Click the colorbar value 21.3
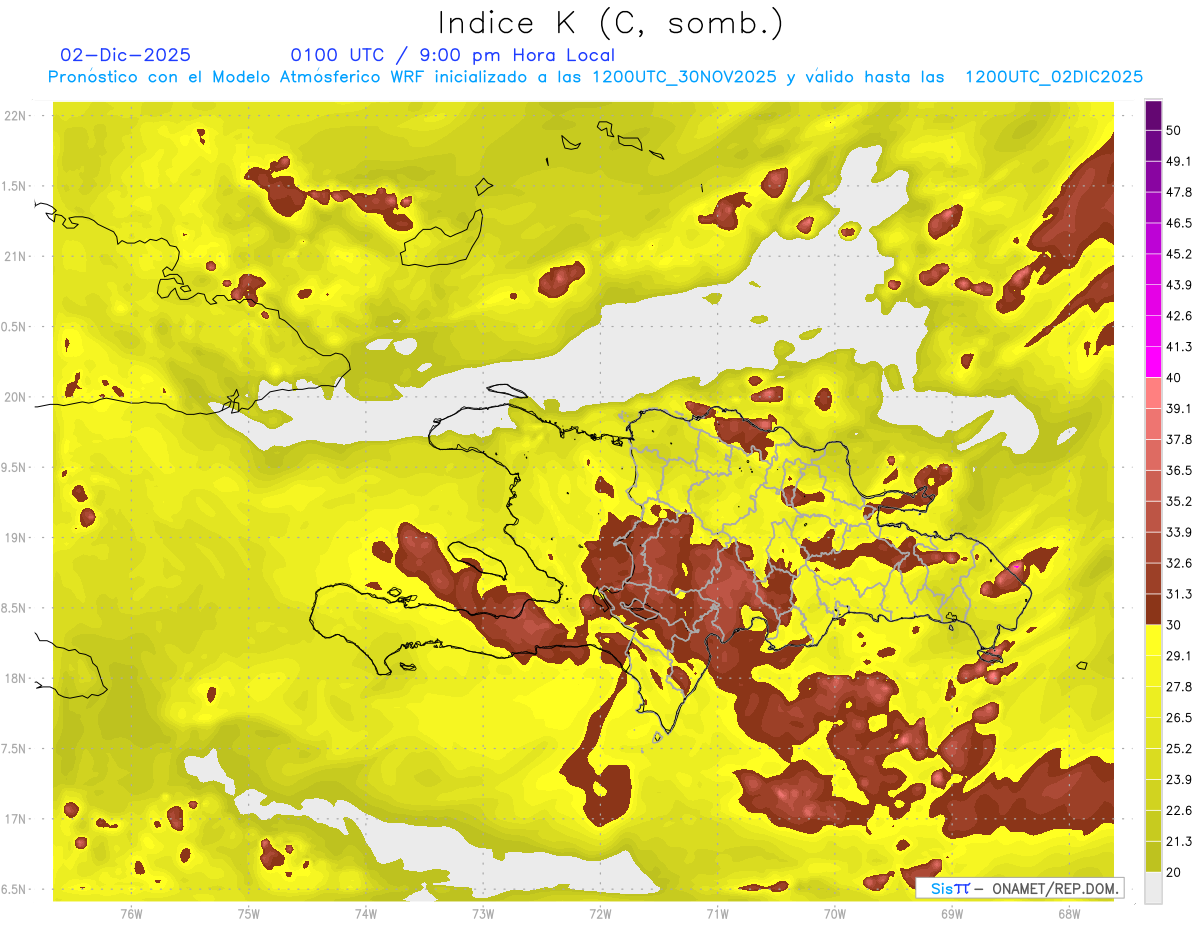The height and width of the screenshot is (927, 1200). (x=1179, y=841)
